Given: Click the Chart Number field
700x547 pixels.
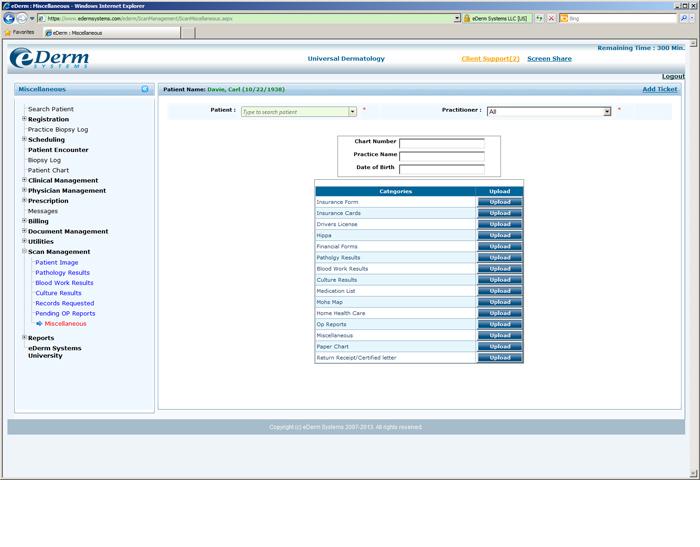Looking at the screenshot, I should pyautogui.click(x=442, y=143).
